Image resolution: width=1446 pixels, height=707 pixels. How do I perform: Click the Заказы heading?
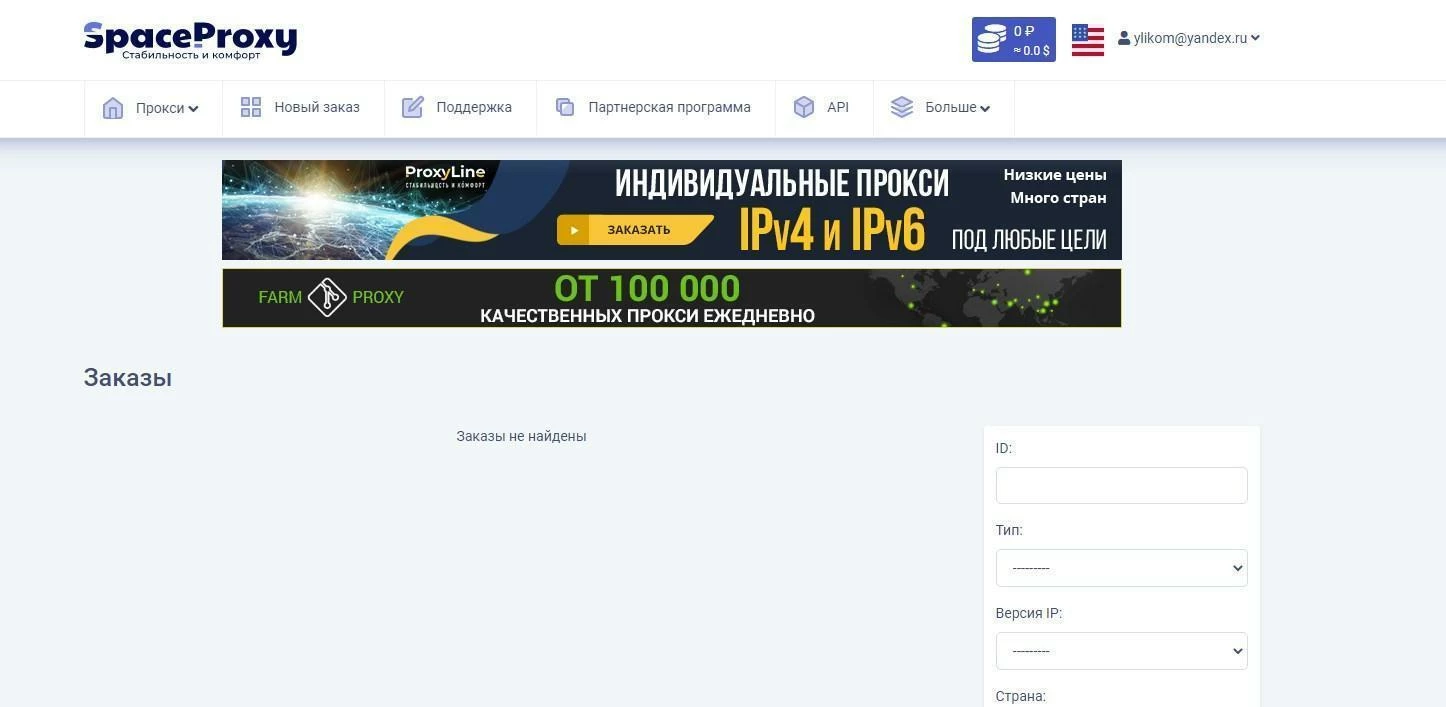pyautogui.click(x=128, y=378)
